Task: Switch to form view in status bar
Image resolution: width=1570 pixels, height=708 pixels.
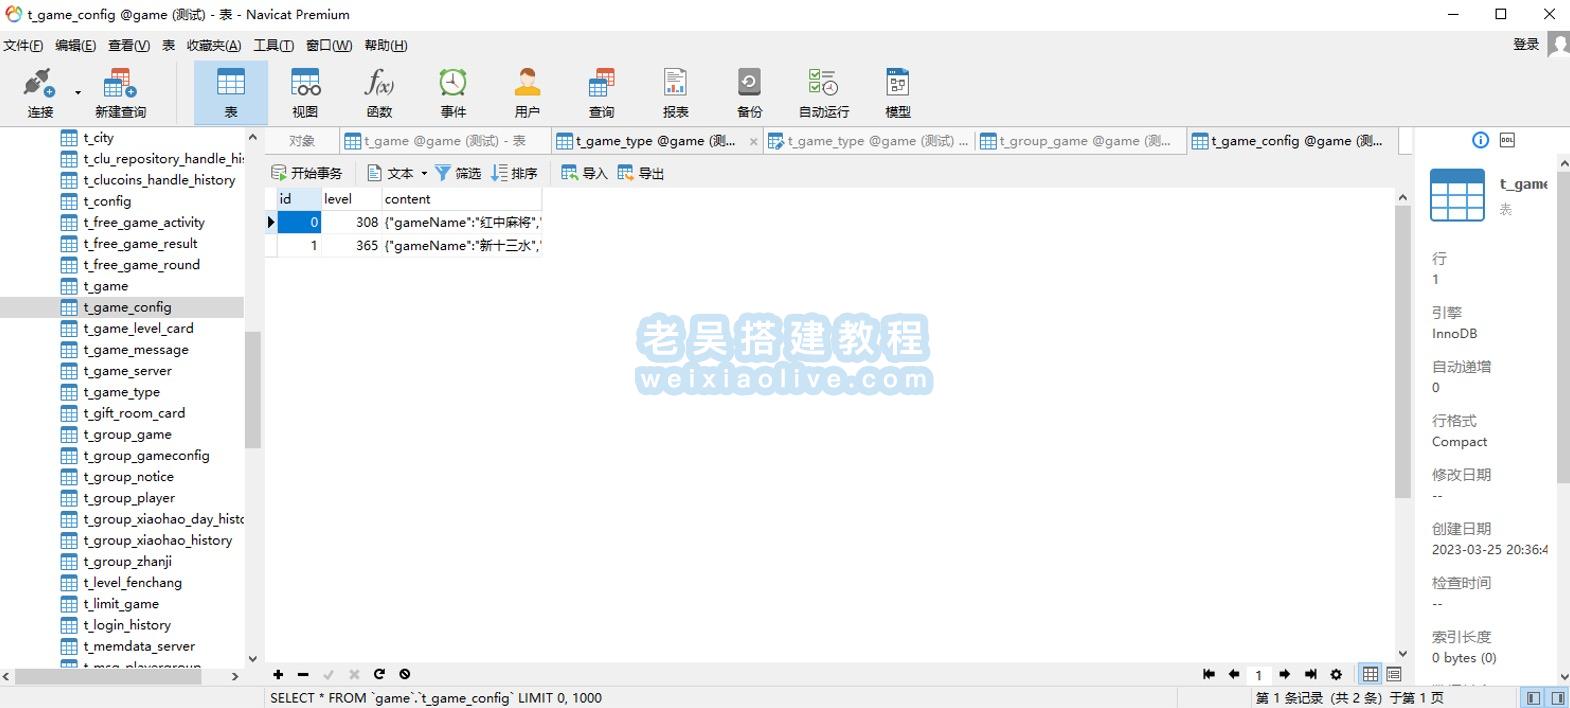Action: tap(1394, 674)
